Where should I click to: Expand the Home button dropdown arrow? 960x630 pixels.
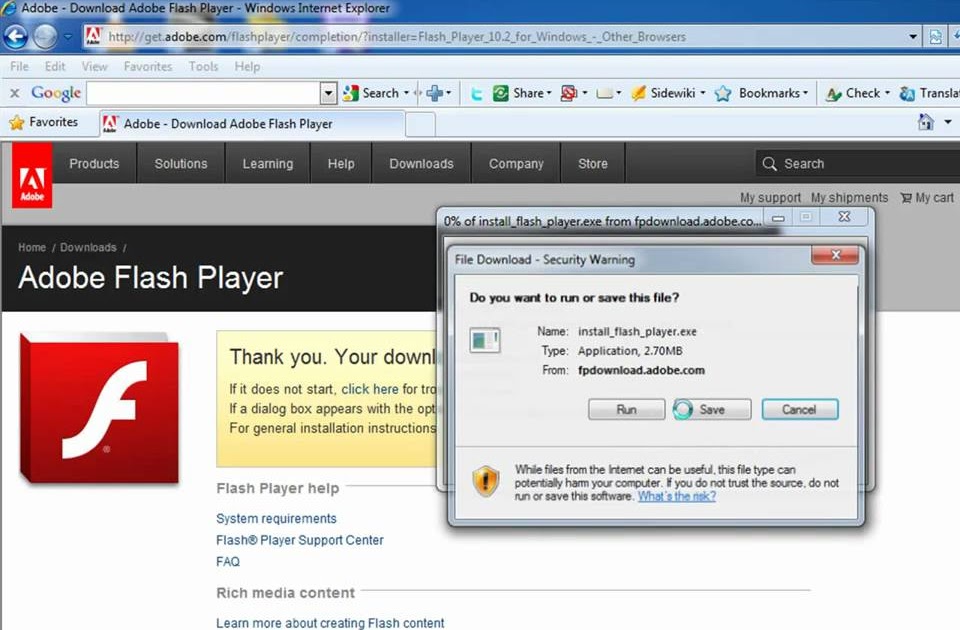948,122
